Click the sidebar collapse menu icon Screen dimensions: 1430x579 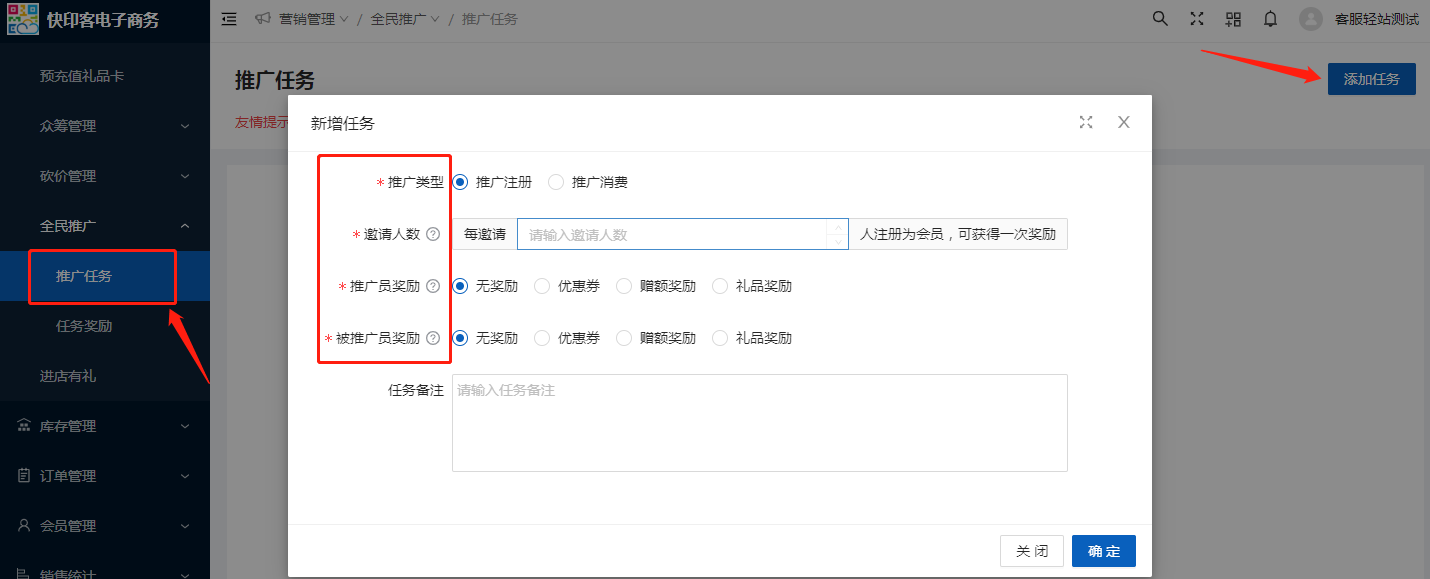coord(229,19)
